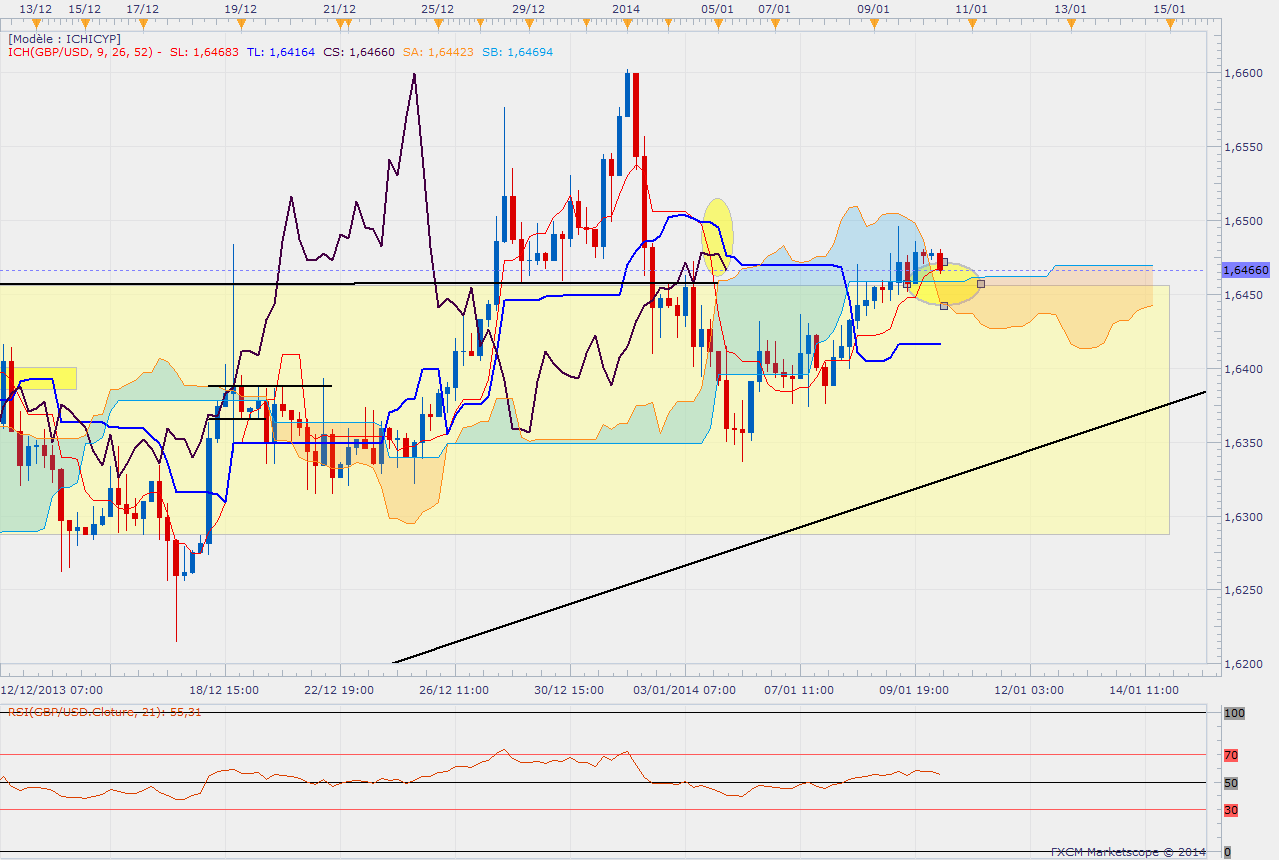Click the 1,6250 price axis label

(1245, 590)
